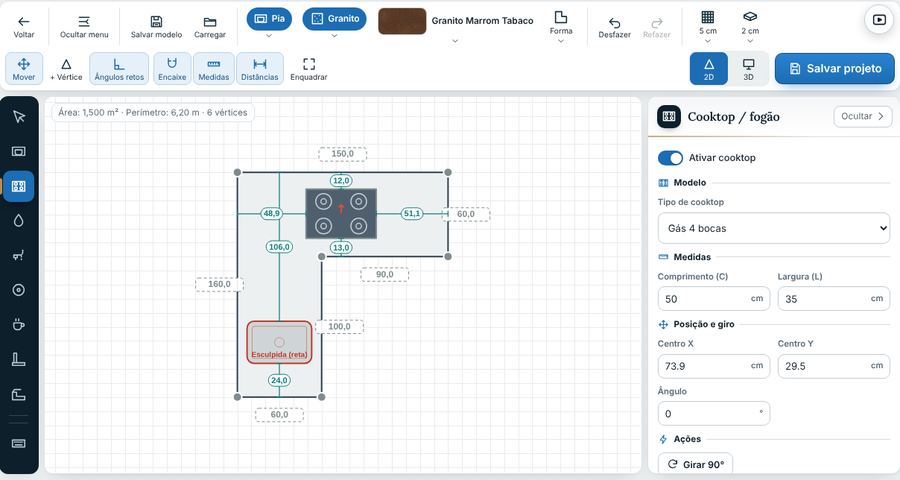This screenshot has width=900, height=480.
Task: Edit the Comprimento (C) field
Action: 713,299
